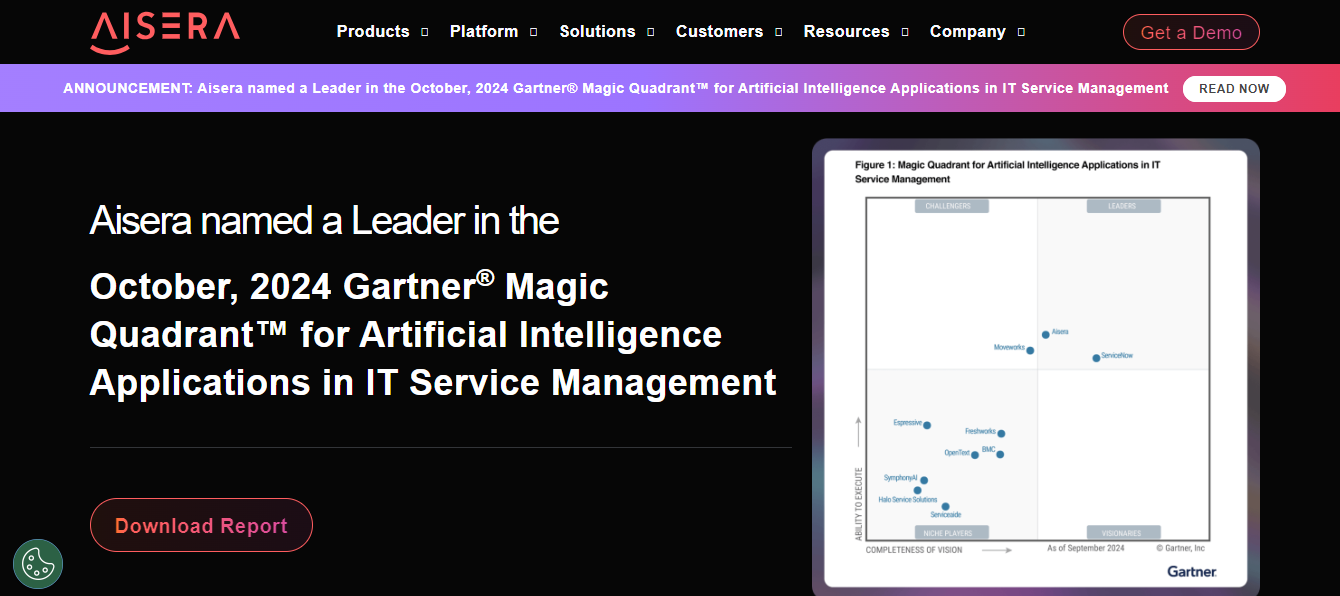Expand the dropdown indicator beside Company
Viewport: 1340px width, 596px height.
point(1021,32)
